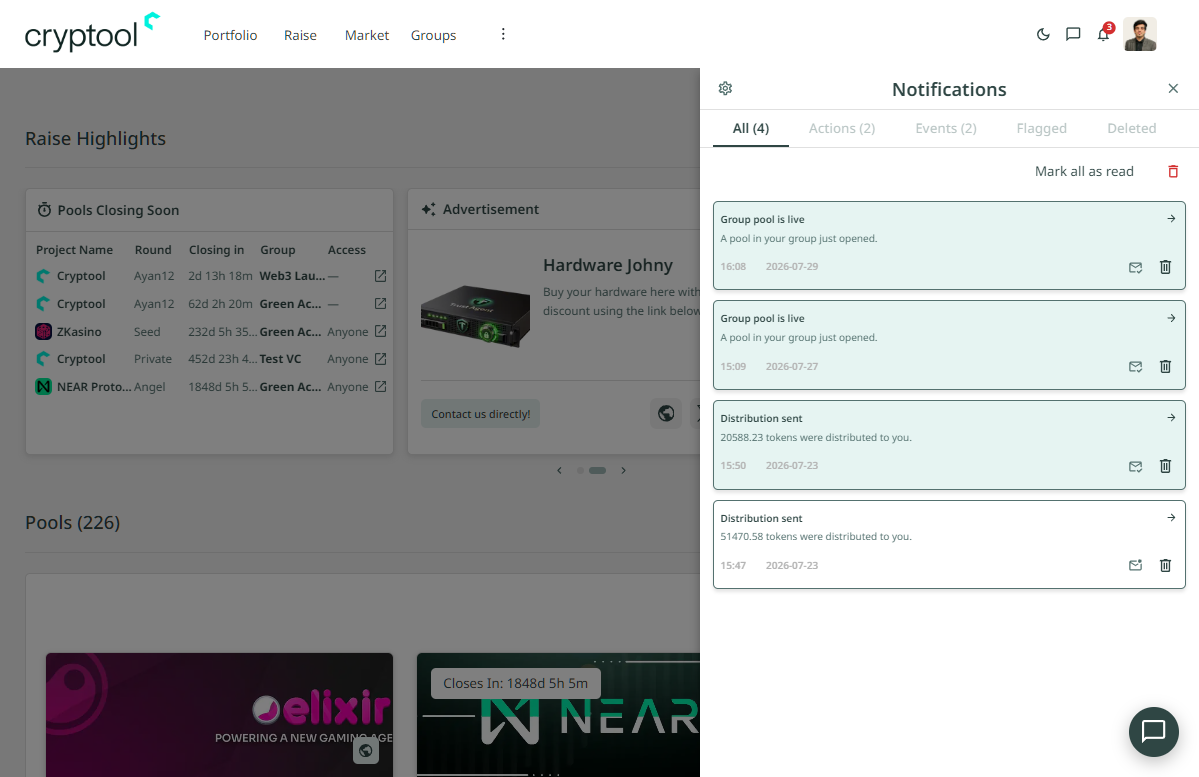Image resolution: width=1199 pixels, height=777 pixels.
Task: Click globe icon on elixir pool card
Action: (366, 750)
